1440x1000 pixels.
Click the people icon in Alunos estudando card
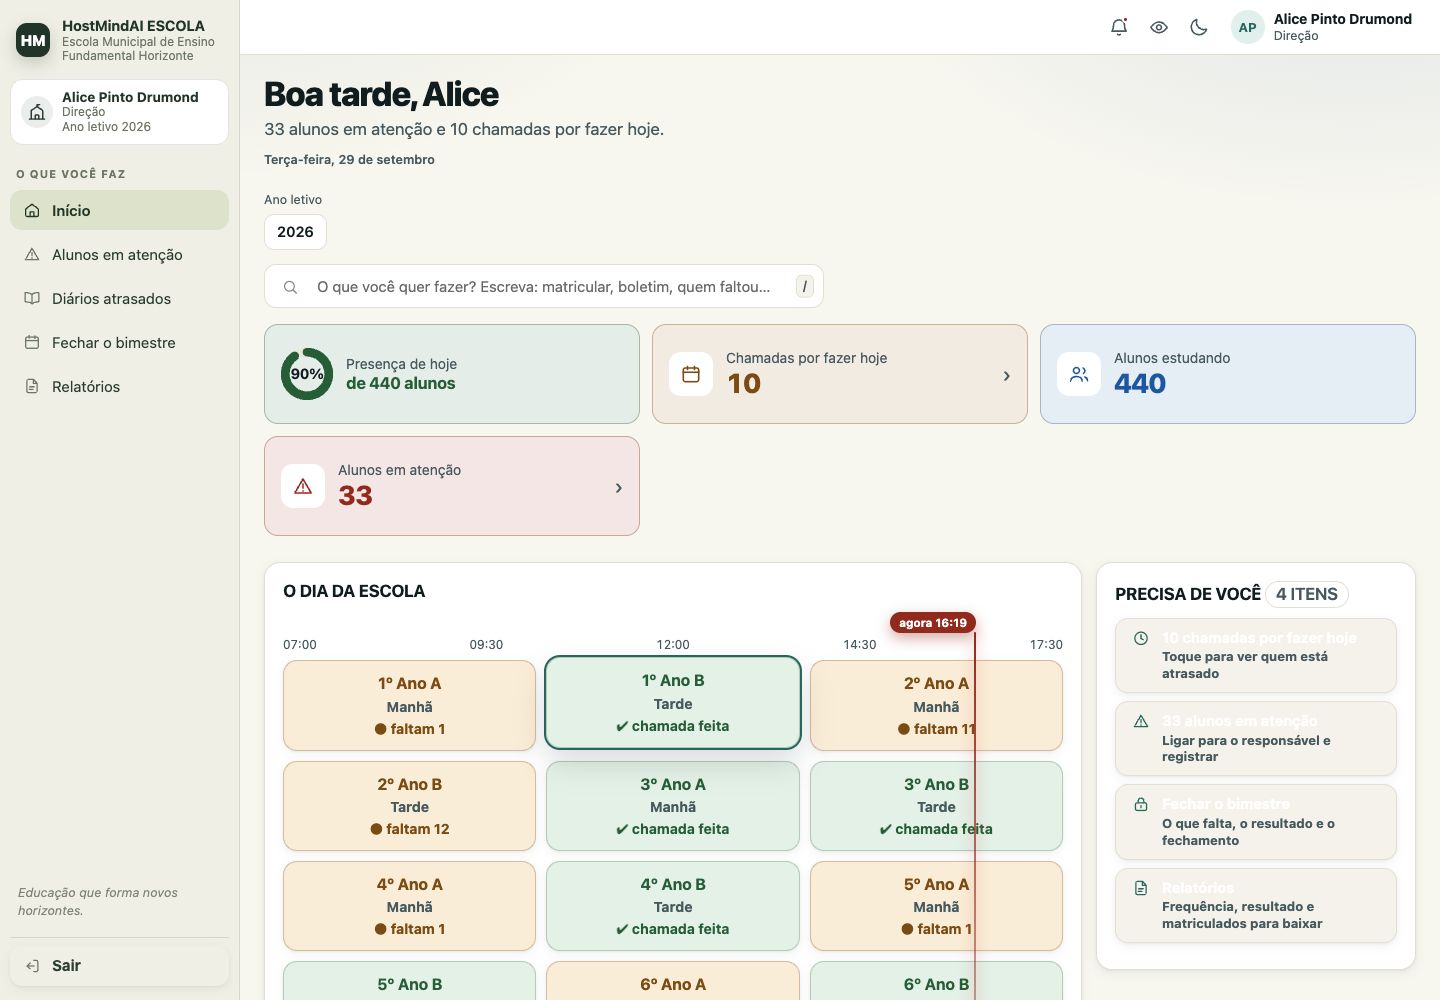(1079, 374)
